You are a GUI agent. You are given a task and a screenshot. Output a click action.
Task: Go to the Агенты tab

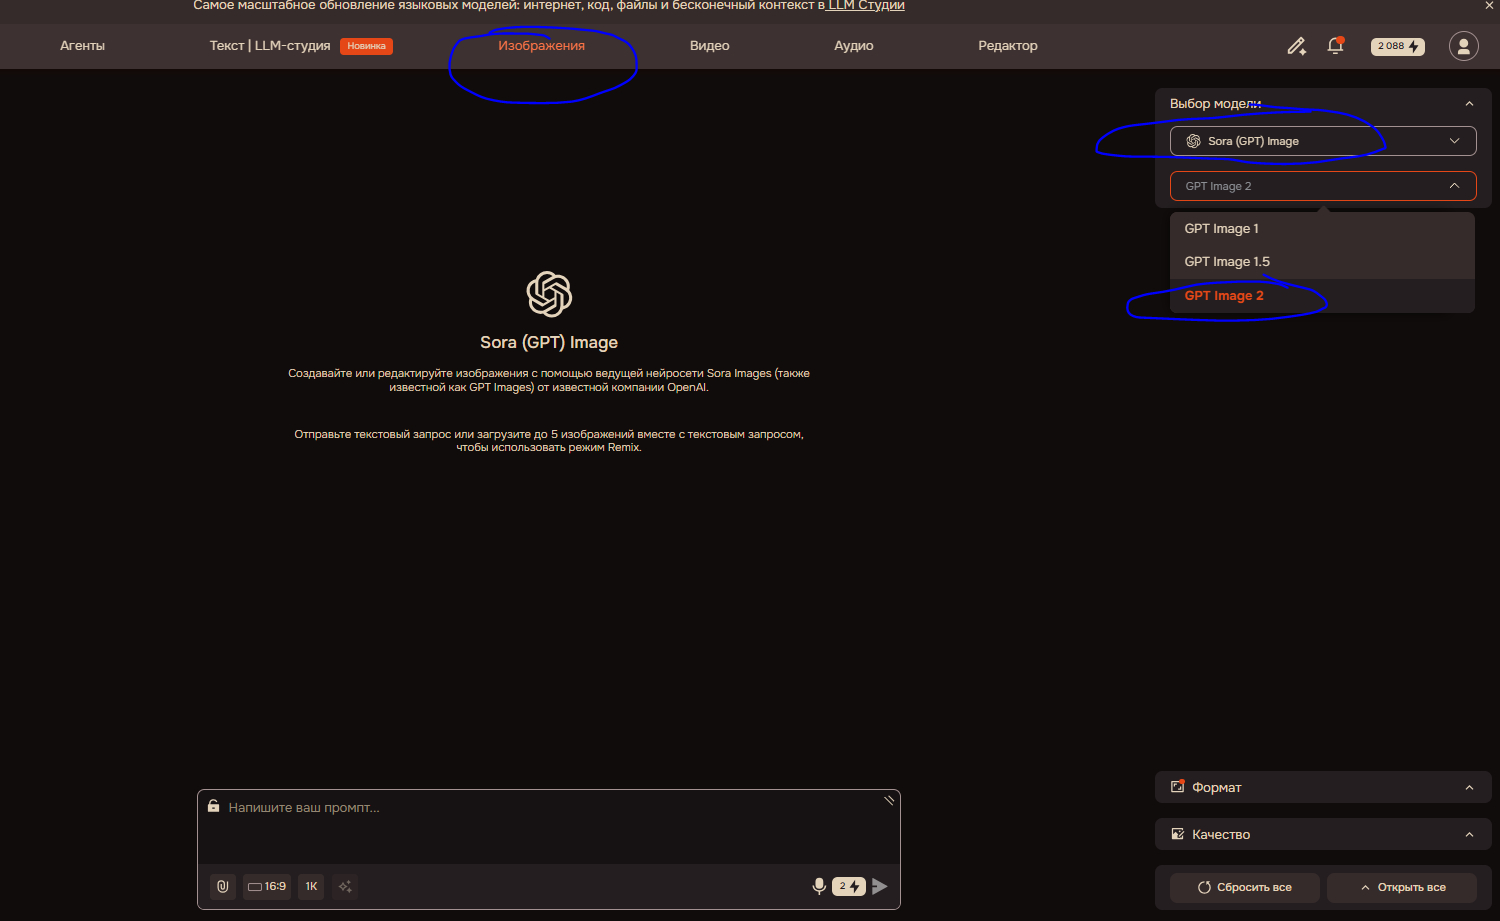click(82, 46)
